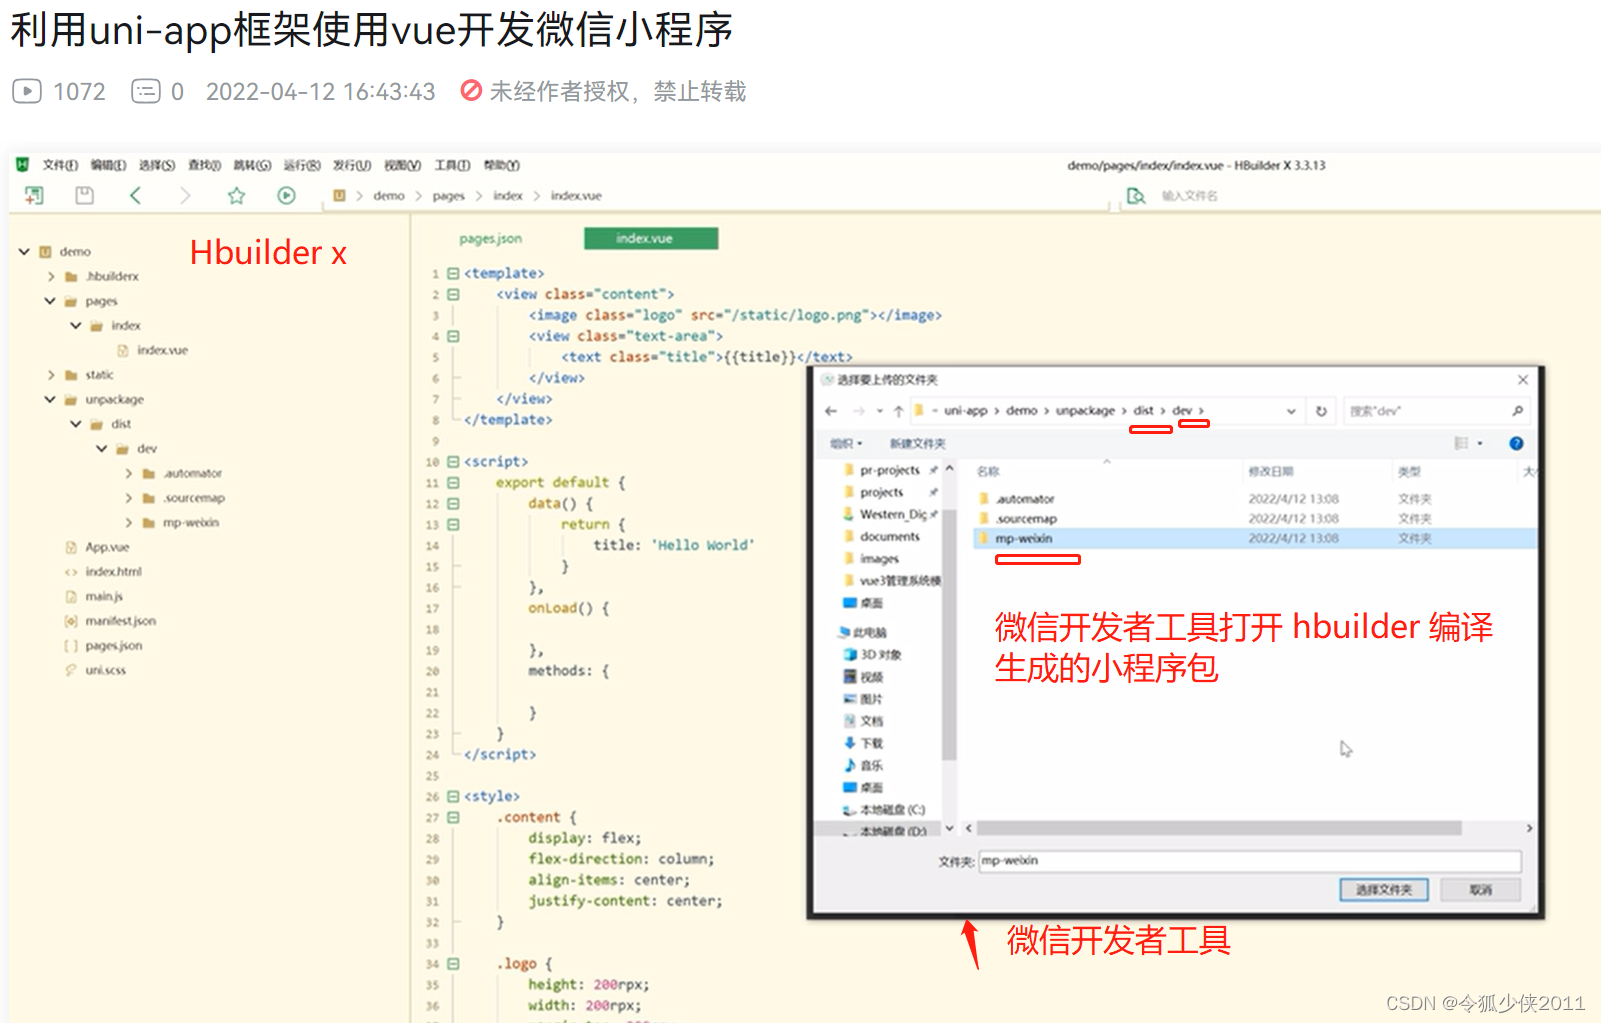
Task: Click the star bookmark icon in toolbar
Action: [x=236, y=195]
